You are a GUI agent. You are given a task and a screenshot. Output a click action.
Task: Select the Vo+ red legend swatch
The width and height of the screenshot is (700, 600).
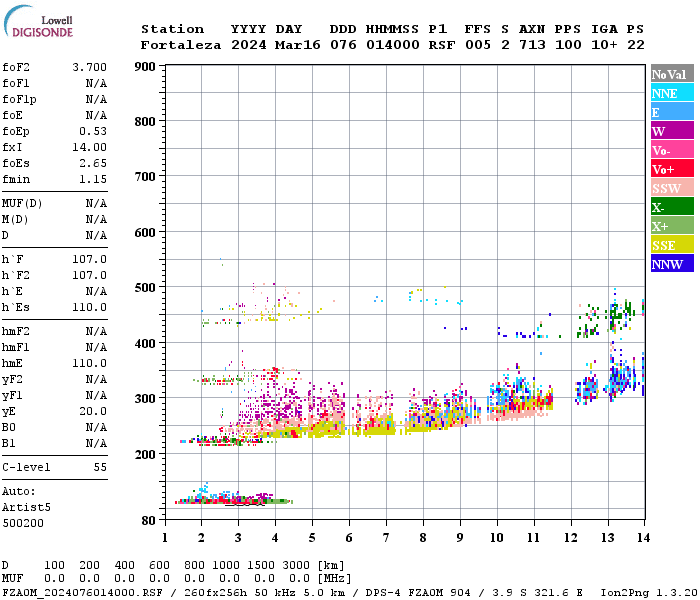[672, 169]
